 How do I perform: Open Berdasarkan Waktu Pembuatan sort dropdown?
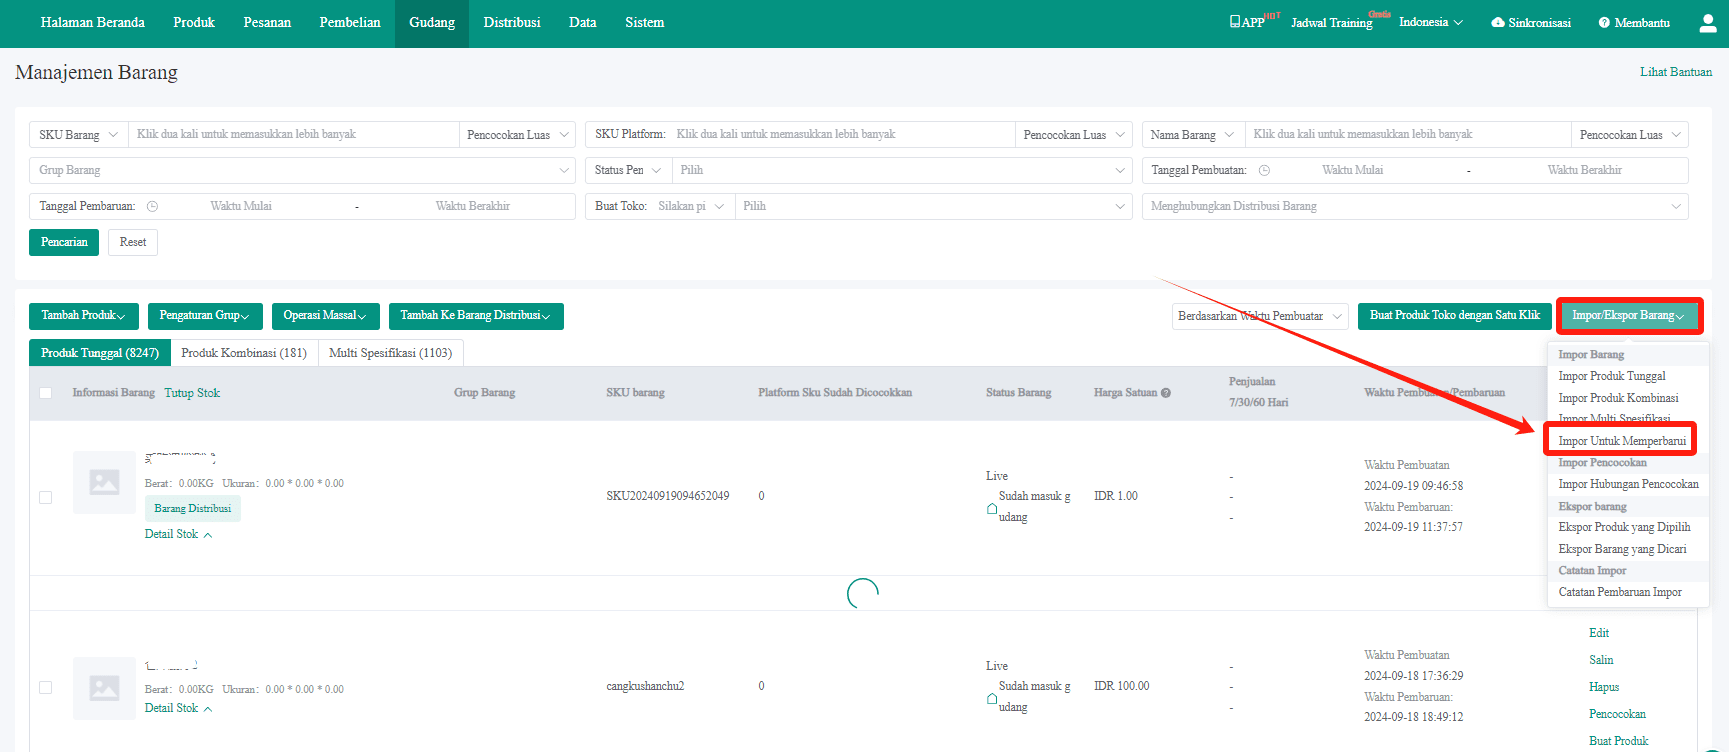1260,316
